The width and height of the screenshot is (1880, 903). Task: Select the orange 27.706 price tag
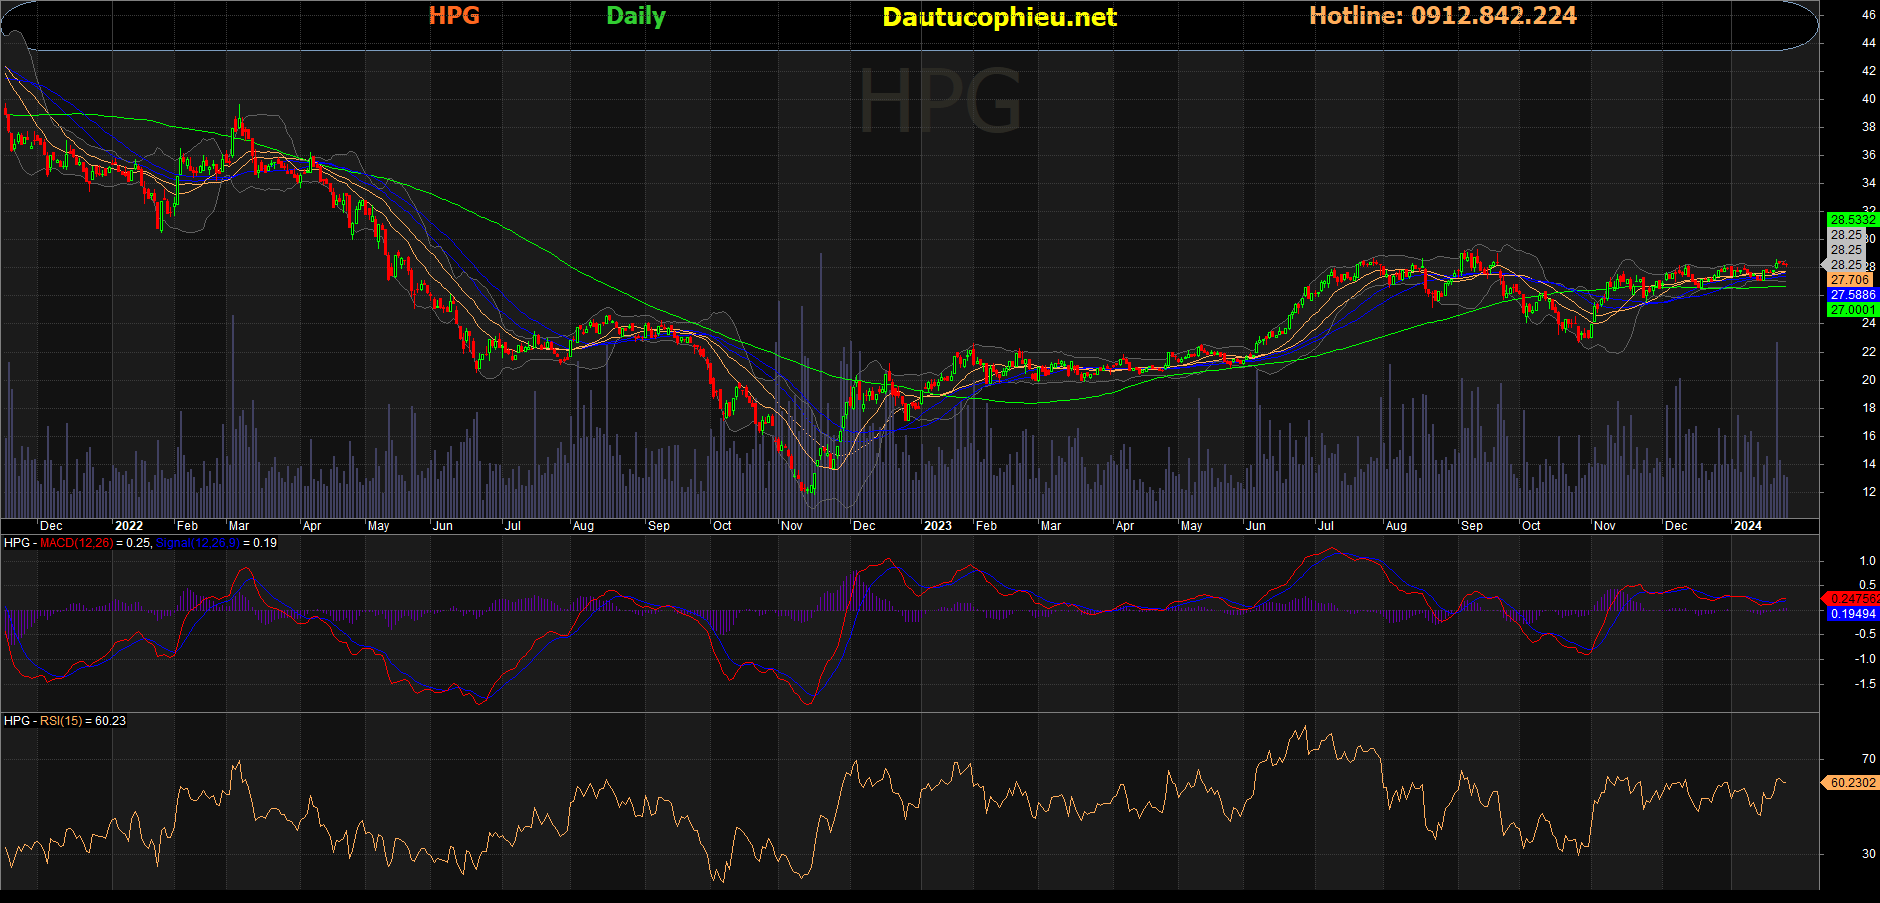1849,280
